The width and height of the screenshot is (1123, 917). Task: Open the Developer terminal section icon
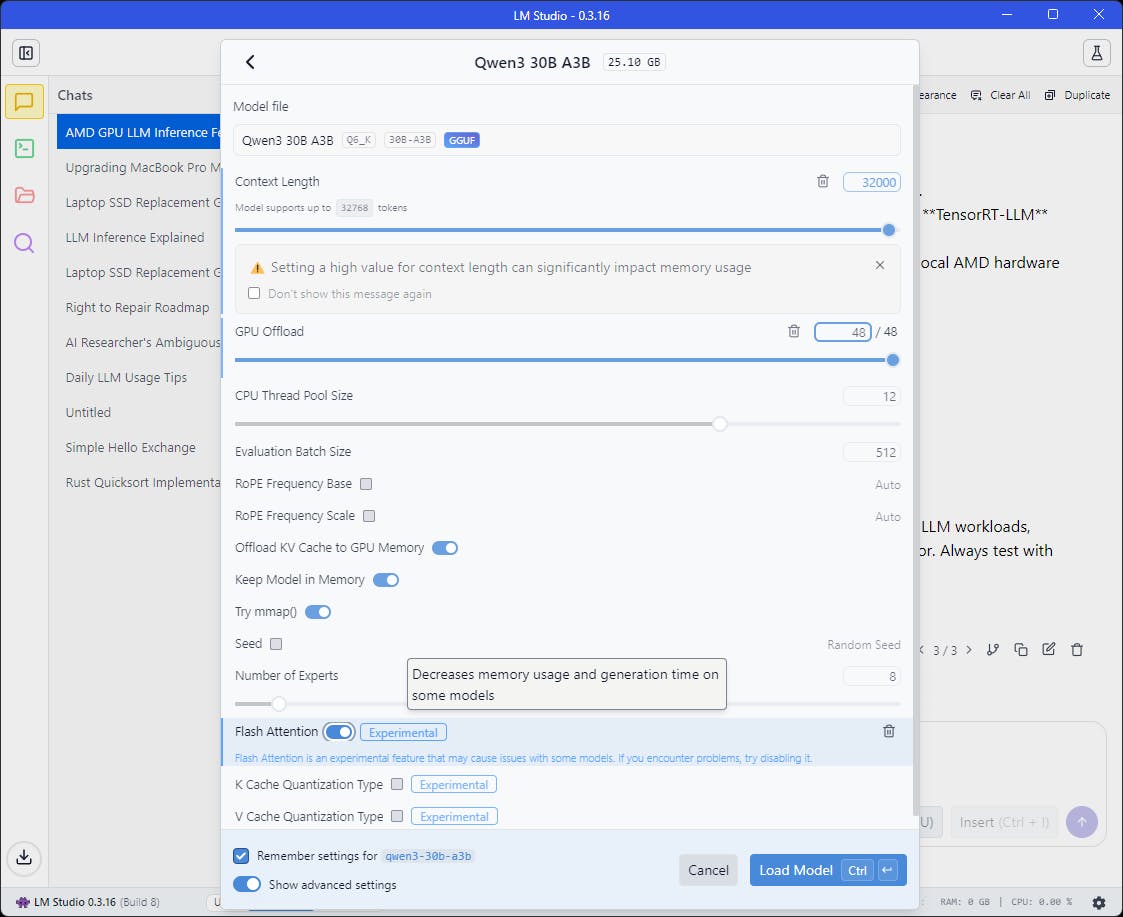24,148
